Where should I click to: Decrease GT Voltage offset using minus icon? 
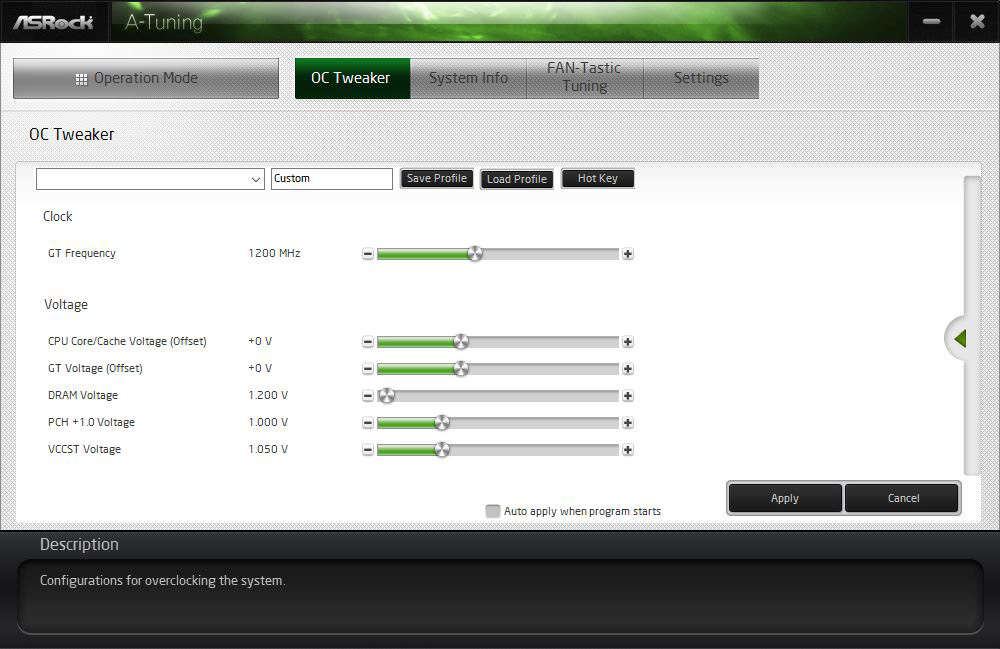pos(367,368)
